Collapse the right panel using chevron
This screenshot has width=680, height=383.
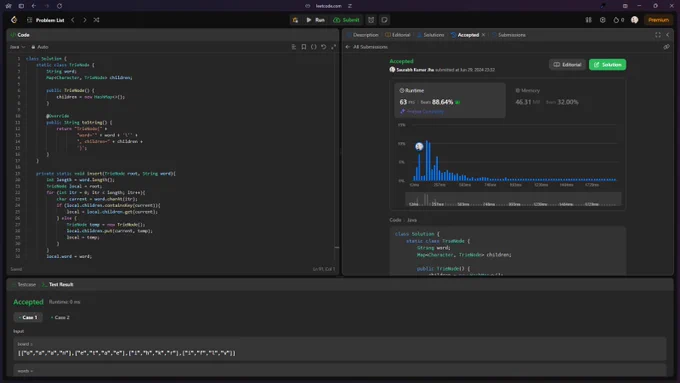pyautogui.click(x=668, y=35)
